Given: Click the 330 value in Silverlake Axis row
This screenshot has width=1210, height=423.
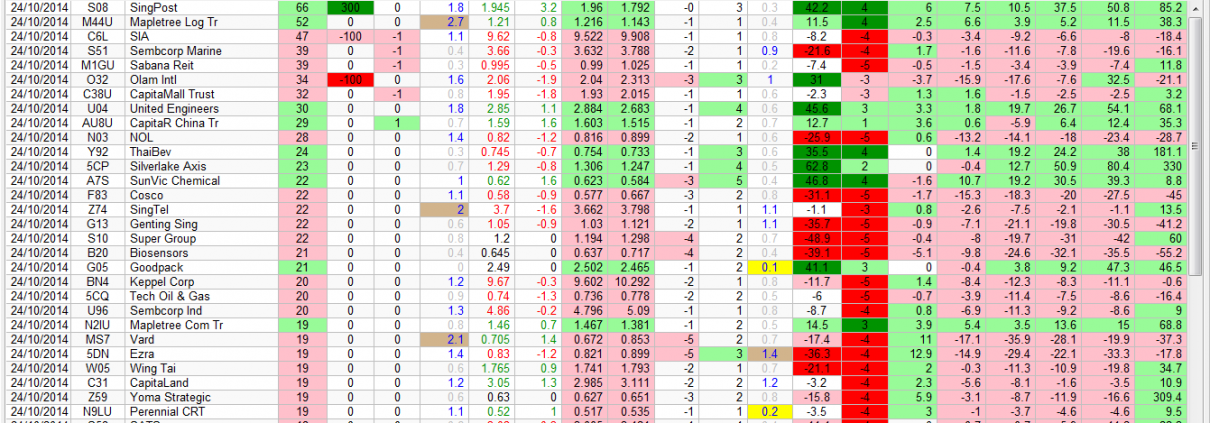Looking at the screenshot, I should [1180, 165].
